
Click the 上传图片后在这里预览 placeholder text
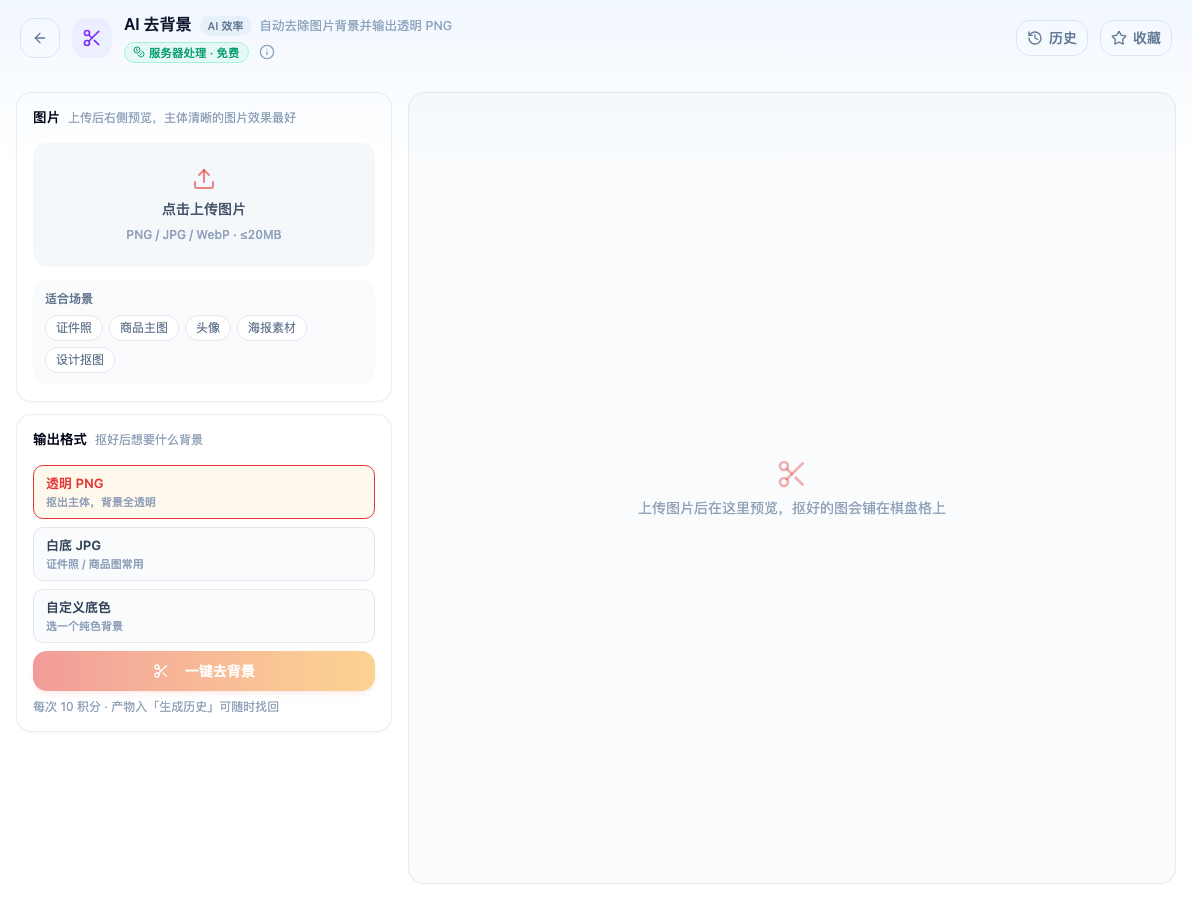pyautogui.click(x=791, y=508)
